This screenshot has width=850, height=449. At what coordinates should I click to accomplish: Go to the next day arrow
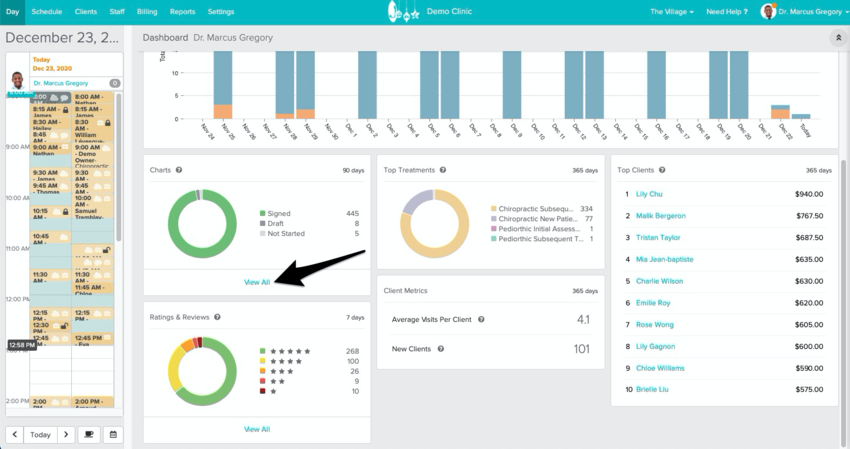coord(65,435)
